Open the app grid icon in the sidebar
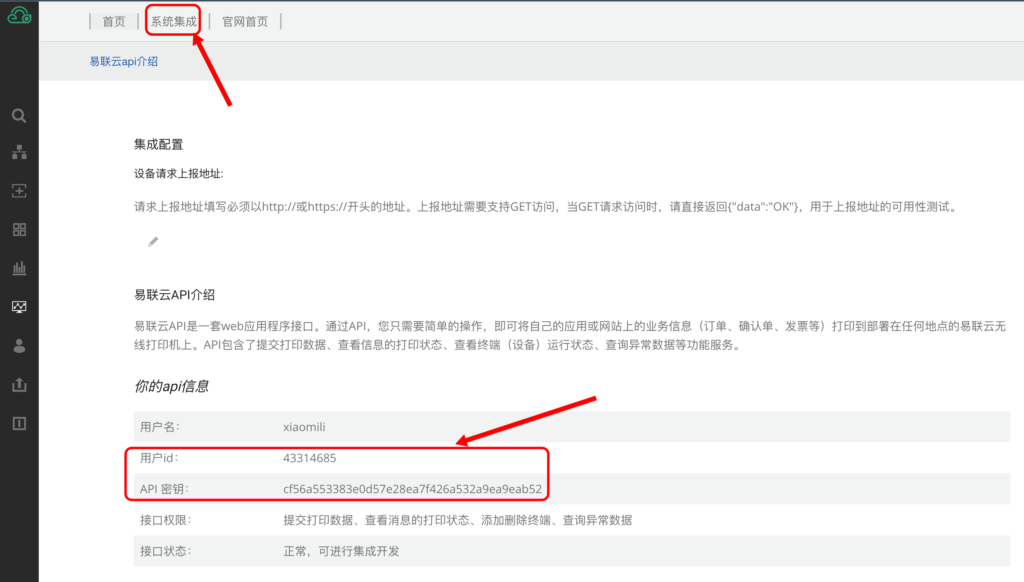 tap(18, 228)
